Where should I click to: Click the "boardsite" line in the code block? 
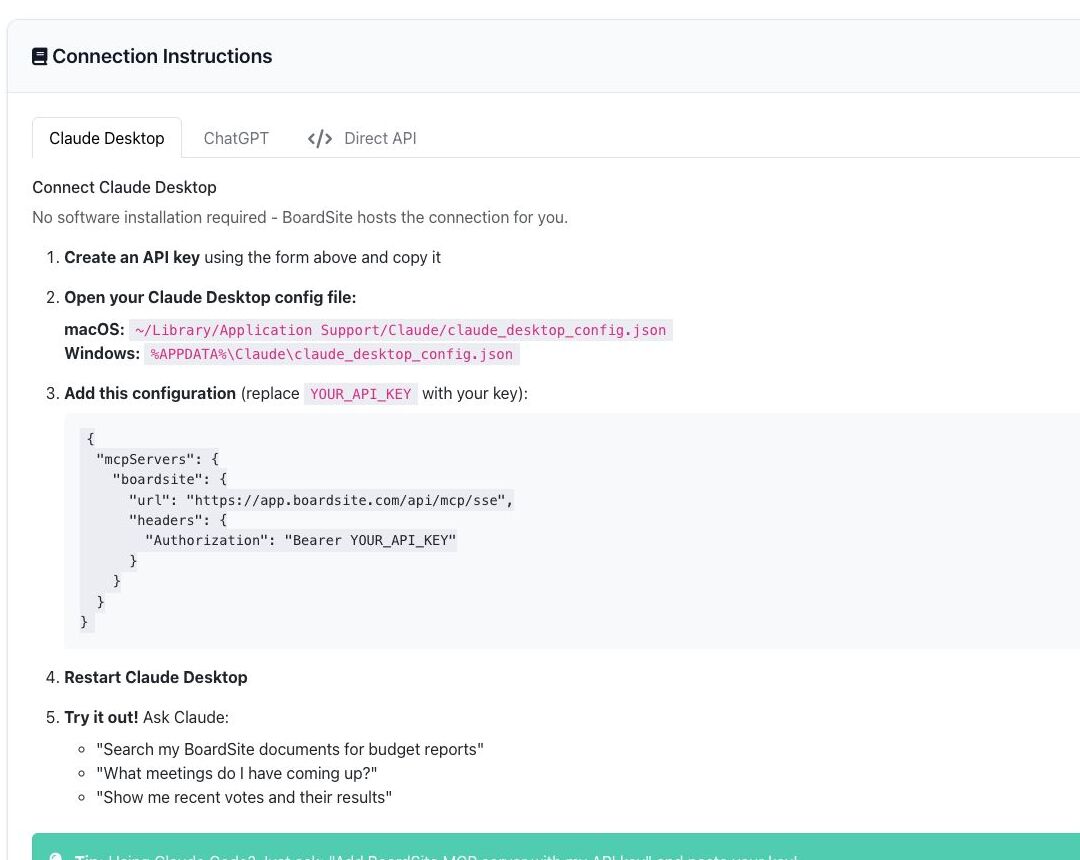tap(169, 479)
